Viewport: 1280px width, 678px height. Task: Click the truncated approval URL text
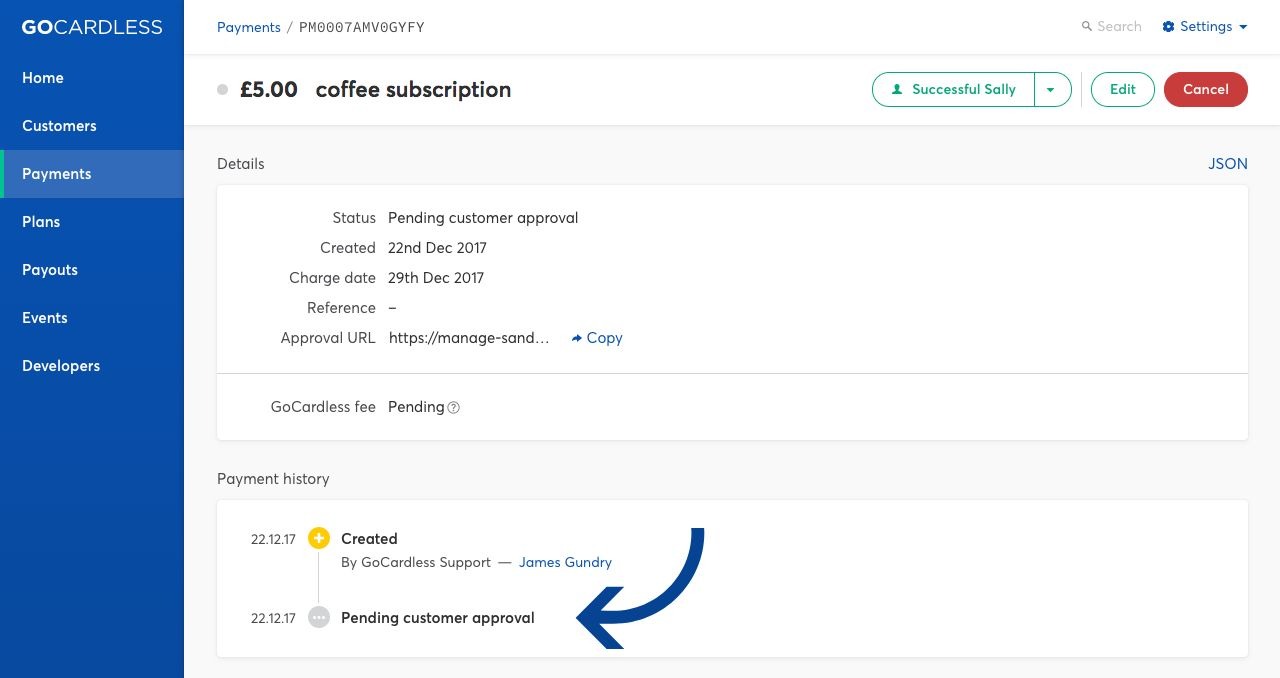click(x=469, y=338)
